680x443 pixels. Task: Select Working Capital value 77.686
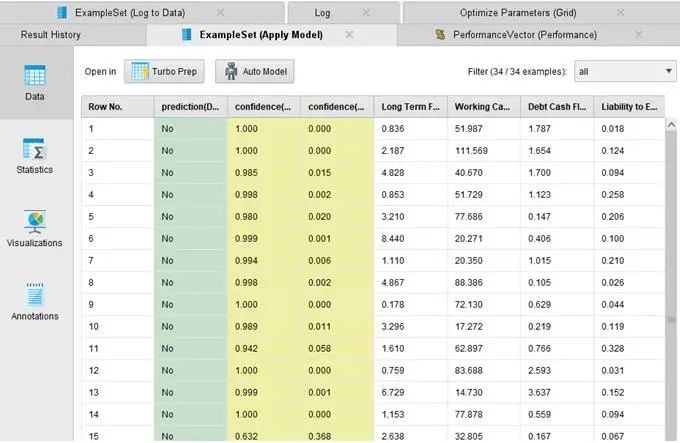click(468, 217)
